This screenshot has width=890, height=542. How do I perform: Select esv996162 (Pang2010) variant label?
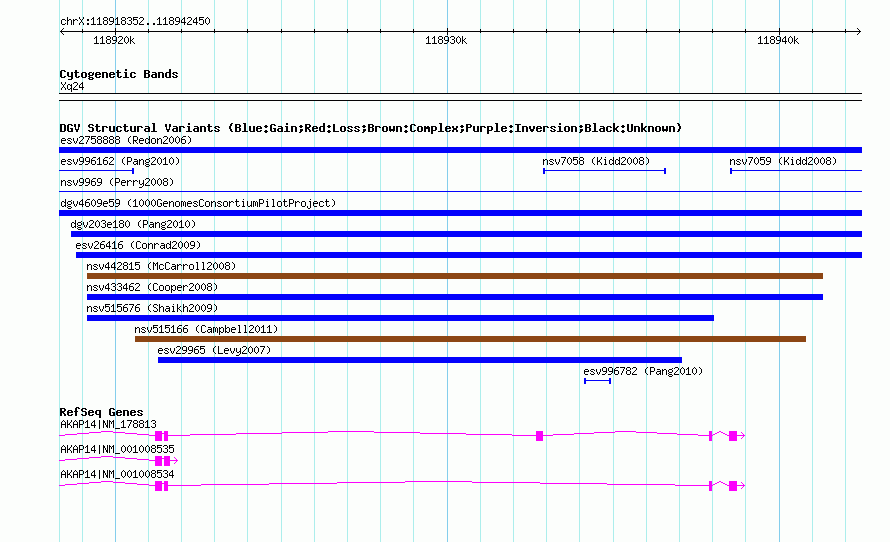pos(120,161)
